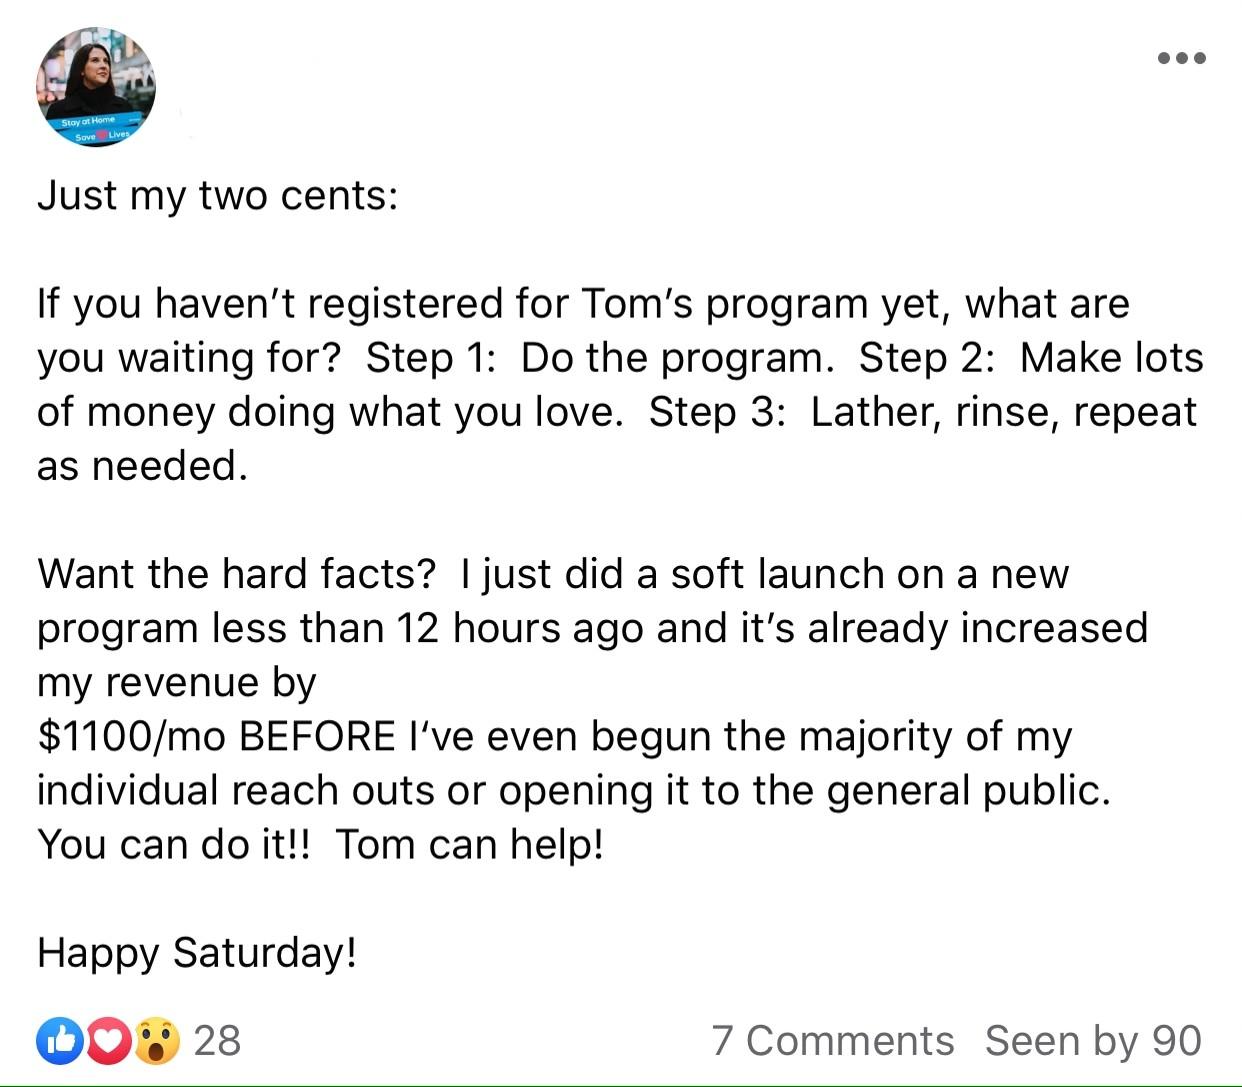Image resolution: width=1242 pixels, height=1087 pixels.
Task: Click the 'Step 2:' text
Action: coord(926,358)
